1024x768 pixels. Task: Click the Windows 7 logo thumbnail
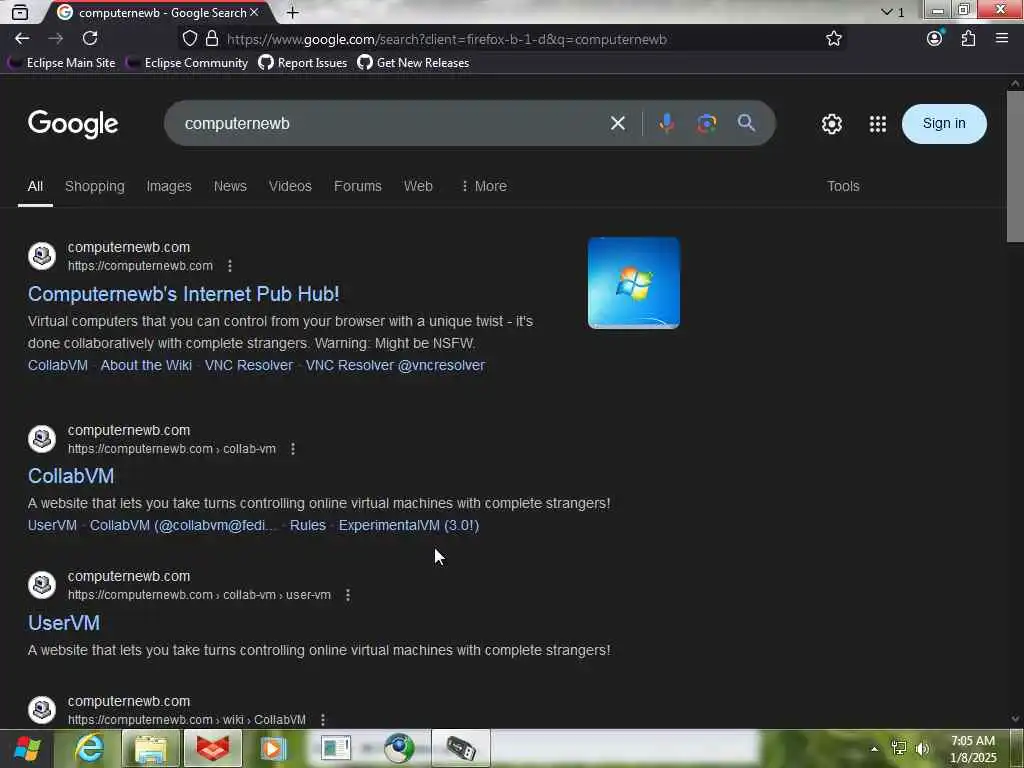pyautogui.click(x=633, y=283)
